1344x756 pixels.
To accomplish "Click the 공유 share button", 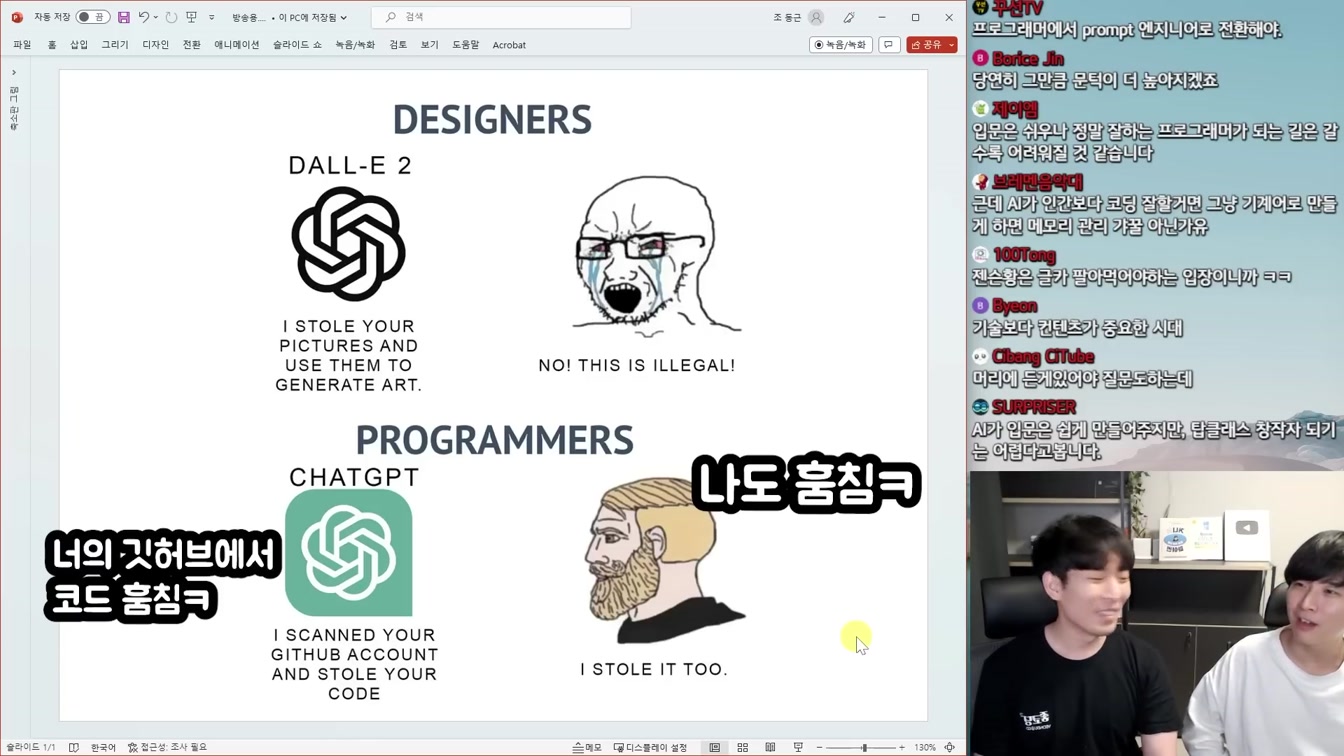I will [927, 45].
